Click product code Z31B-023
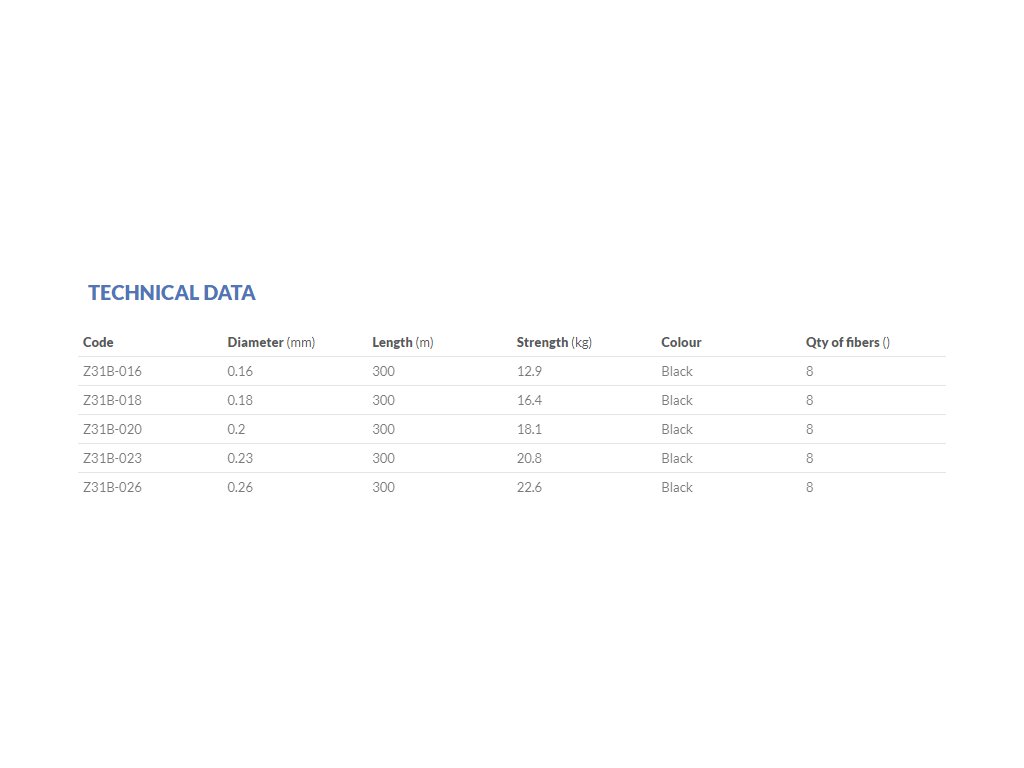This screenshot has height=768, width=1024. pos(112,458)
